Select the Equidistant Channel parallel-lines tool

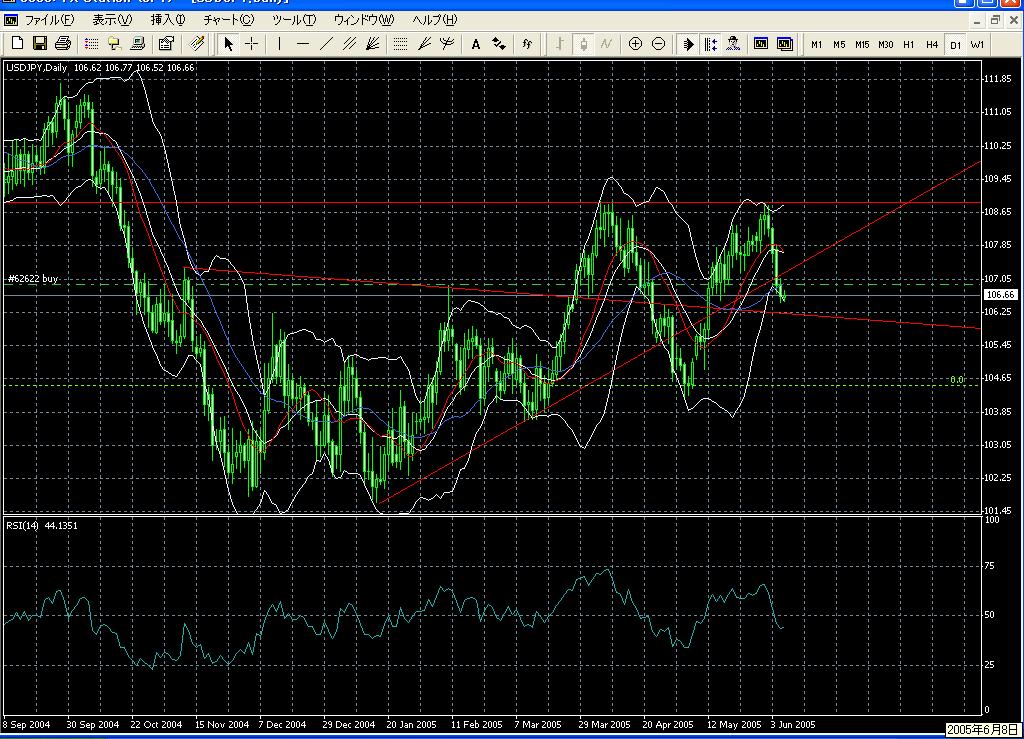point(349,44)
